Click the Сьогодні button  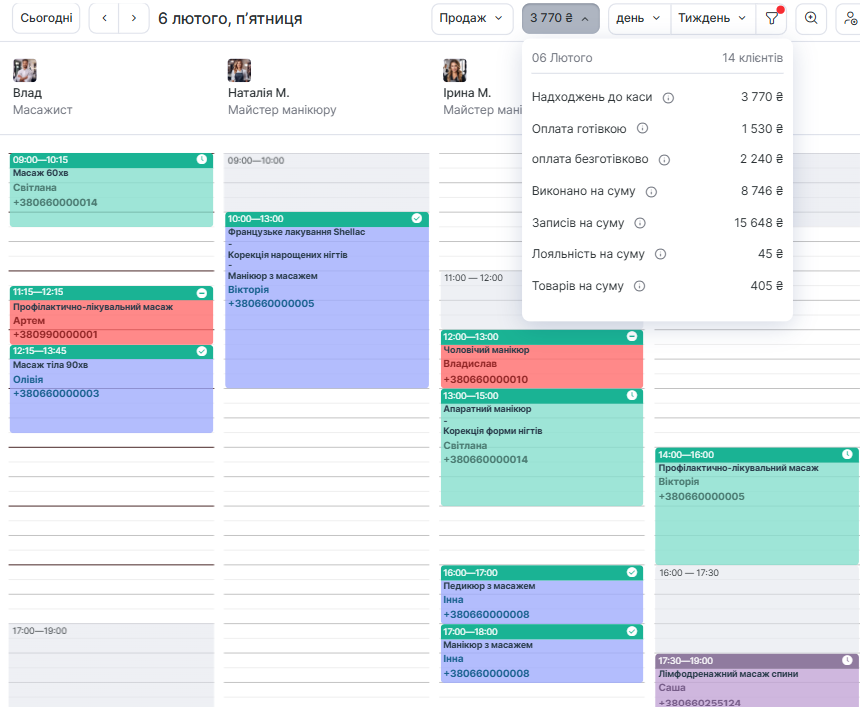[46, 18]
